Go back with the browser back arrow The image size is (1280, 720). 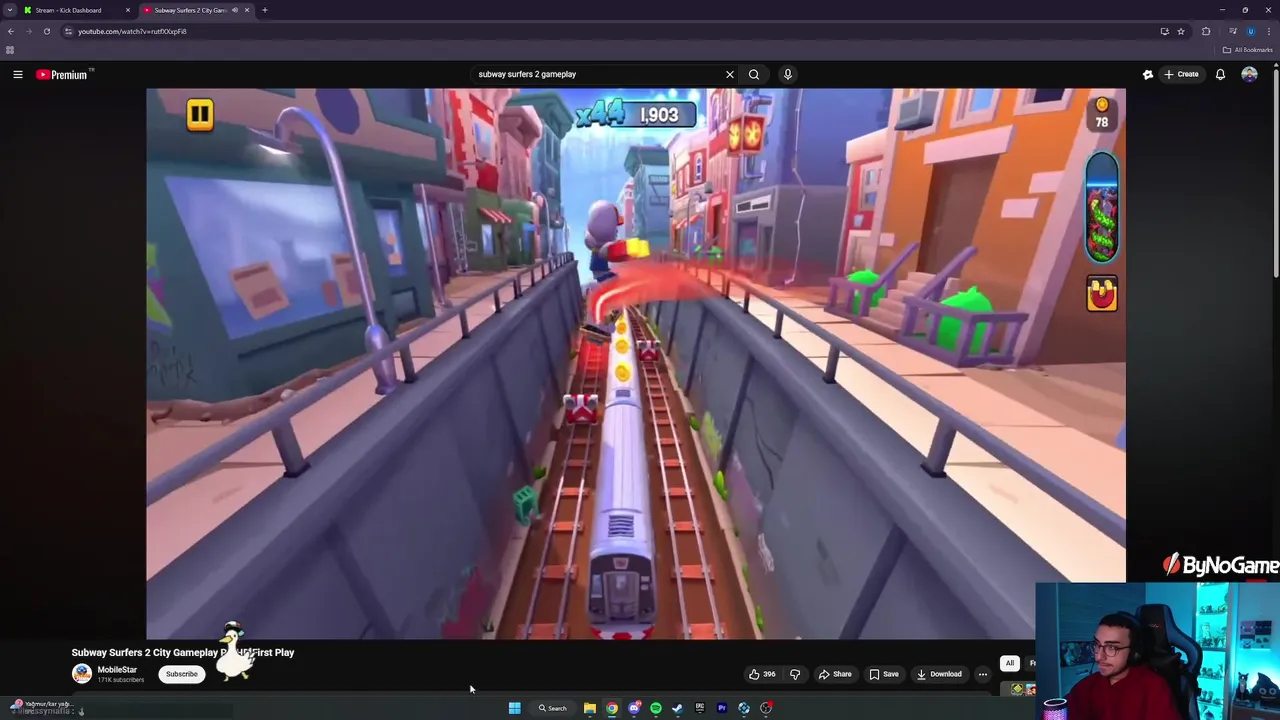click(x=11, y=31)
